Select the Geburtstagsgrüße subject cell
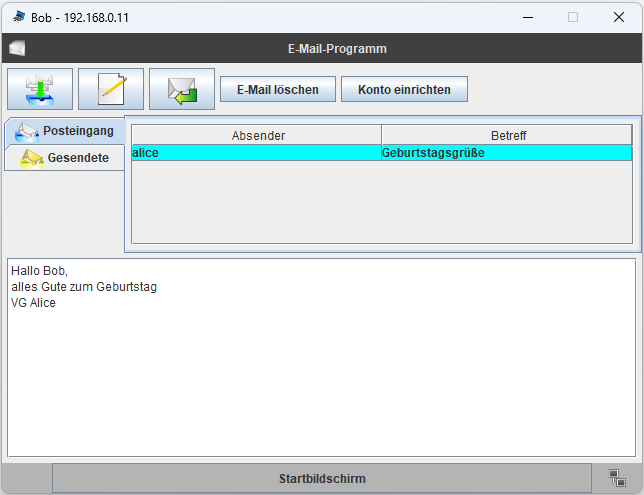This screenshot has height=495, width=644. pos(506,153)
